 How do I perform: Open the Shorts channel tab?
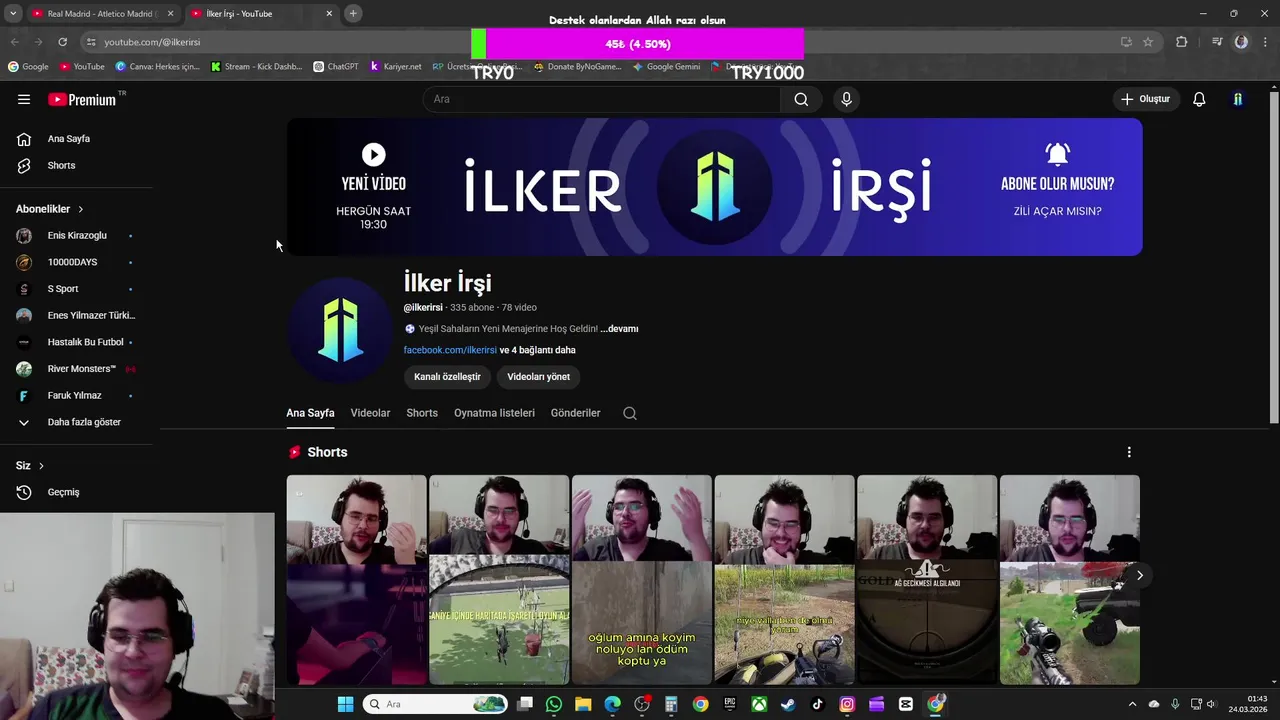(422, 413)
